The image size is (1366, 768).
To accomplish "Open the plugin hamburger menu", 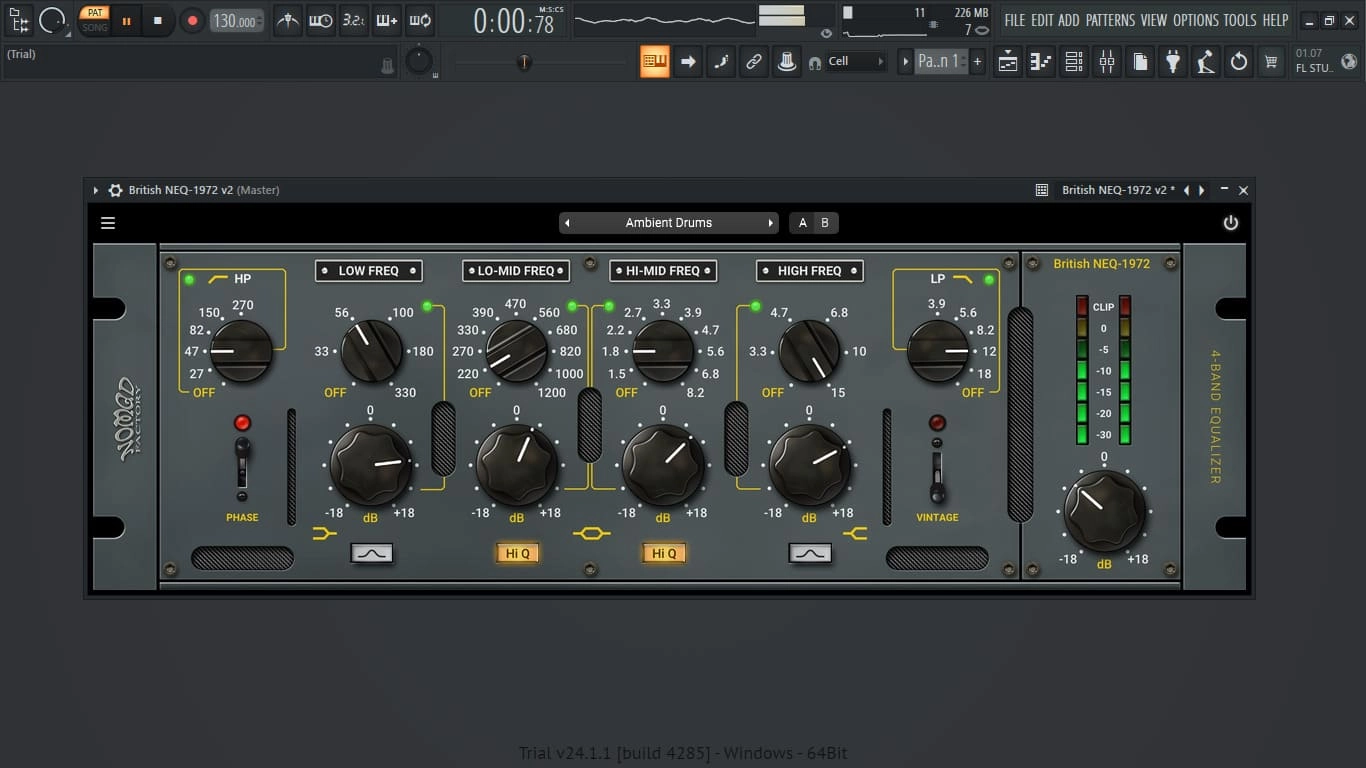I will pyautogui.click(x=108, y=223).
